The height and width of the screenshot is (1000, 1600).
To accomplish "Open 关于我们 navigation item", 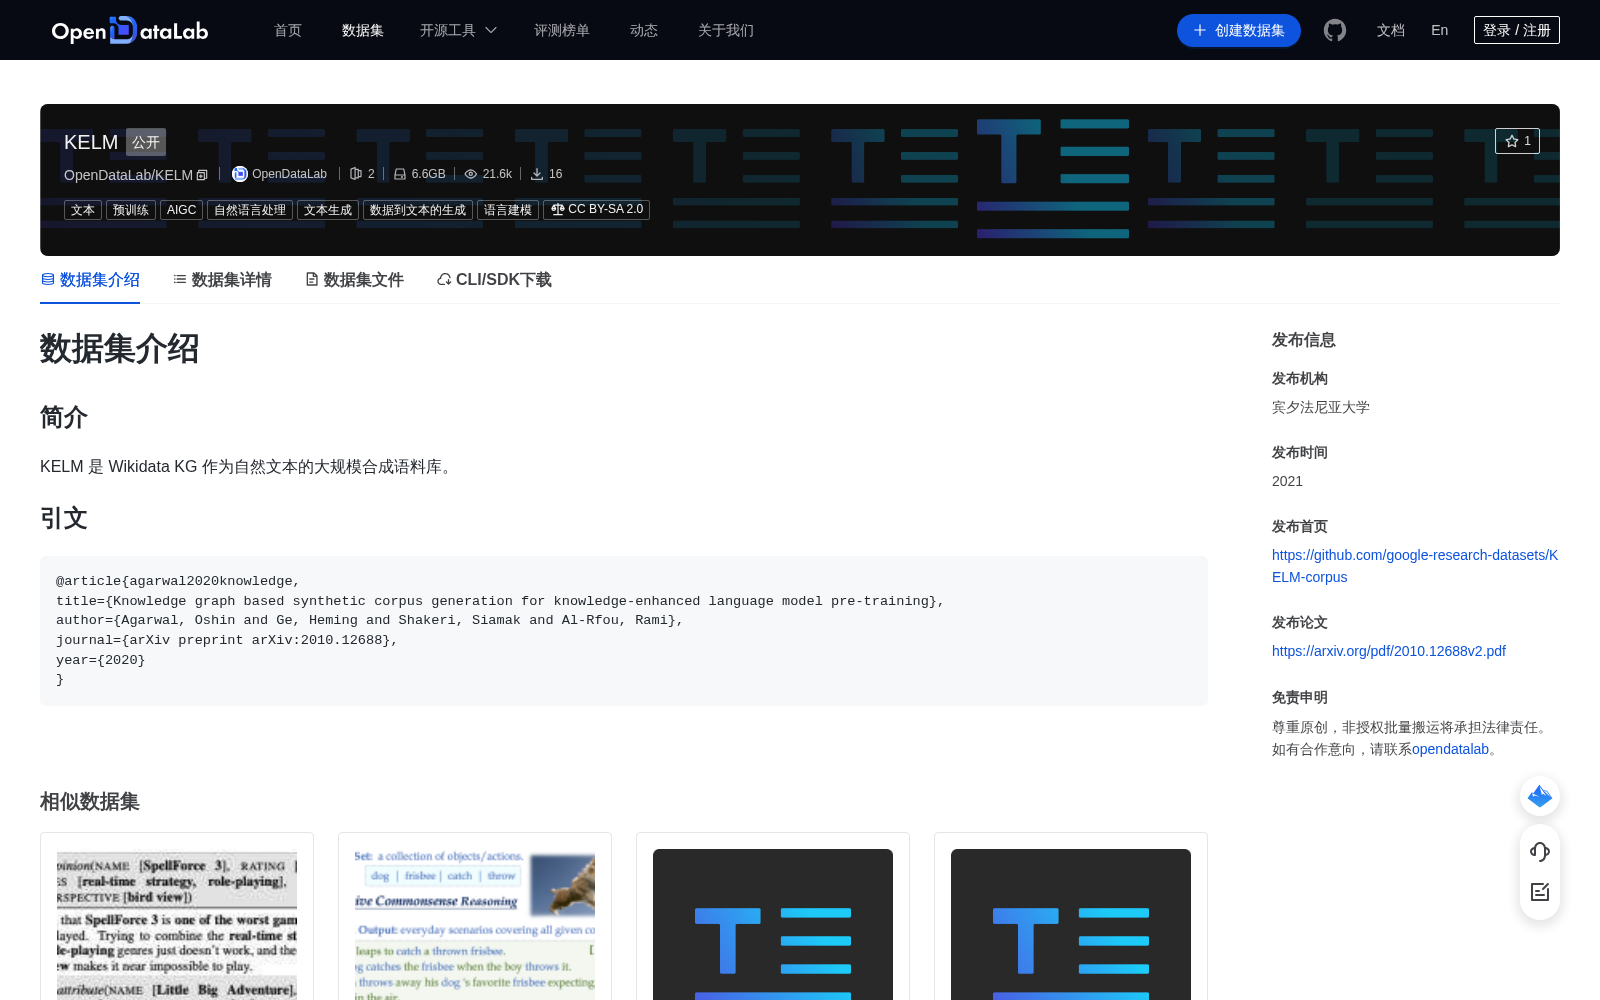I will (x=726, y=30).
